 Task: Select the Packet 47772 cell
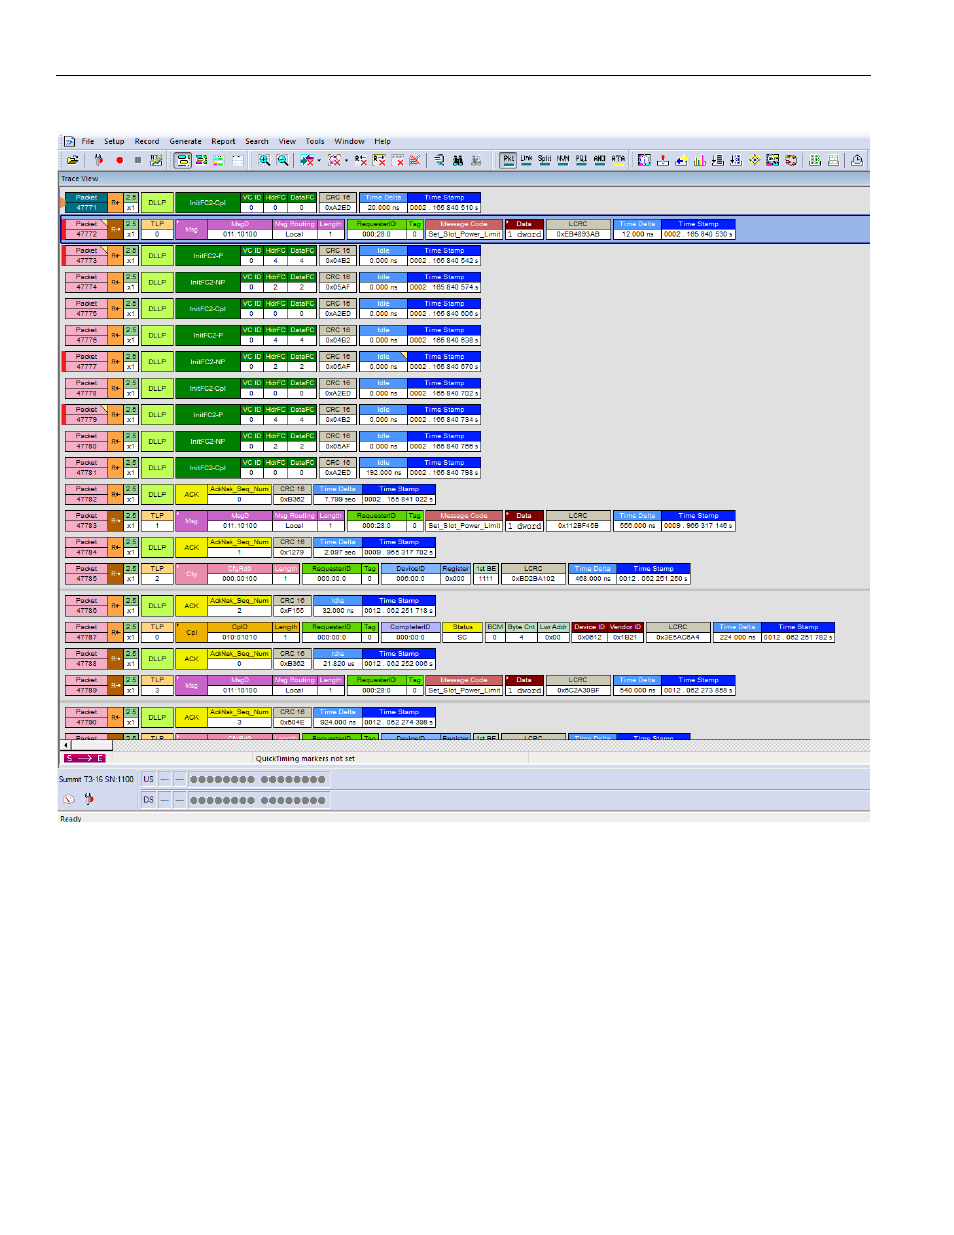pyautogui.click(x=86, y=229)
